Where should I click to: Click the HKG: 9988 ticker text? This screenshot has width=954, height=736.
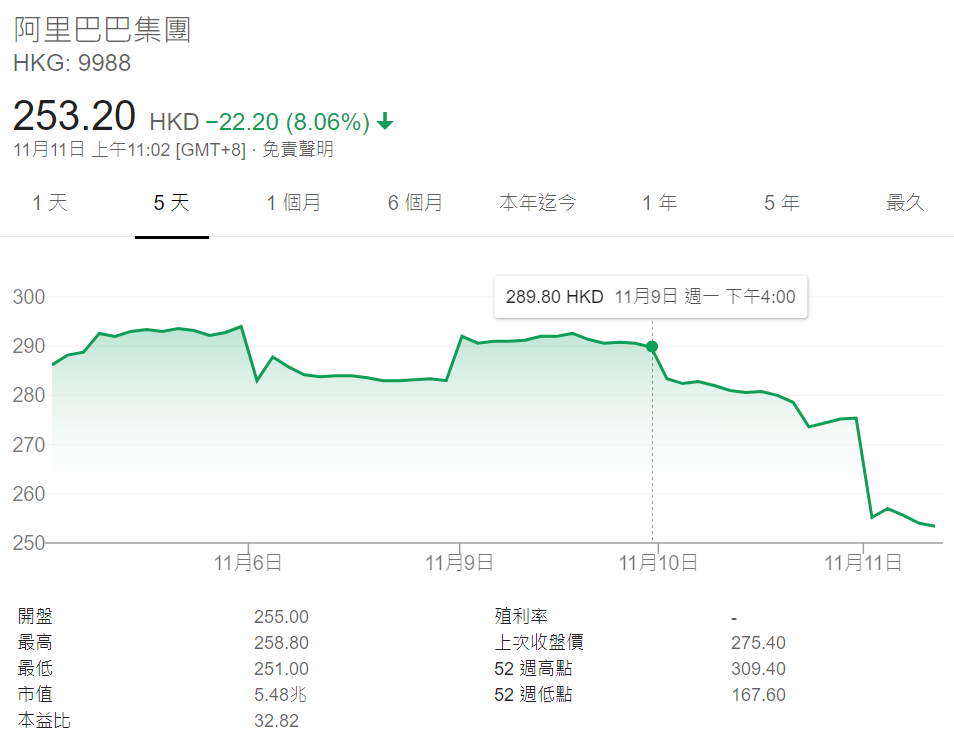pyautogui.click(x=72, y=63)
